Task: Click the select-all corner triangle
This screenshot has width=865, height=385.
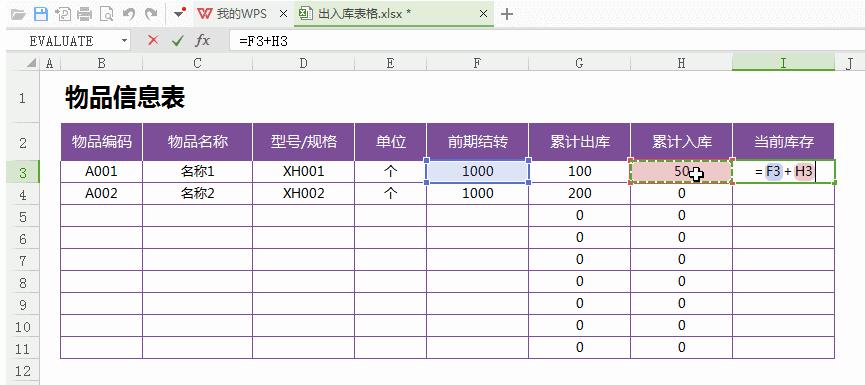Action: coord(31,64)
